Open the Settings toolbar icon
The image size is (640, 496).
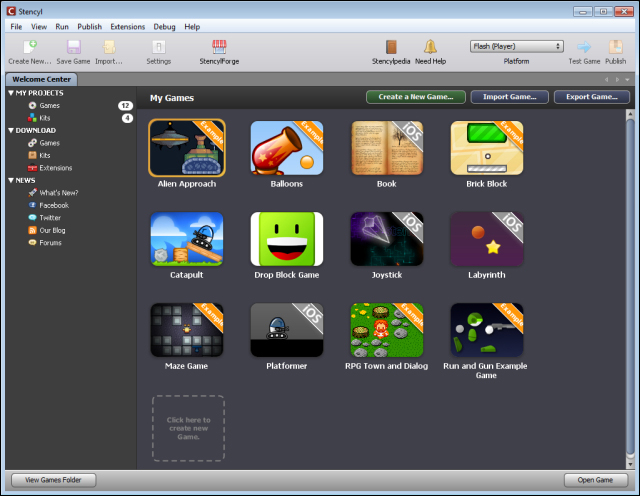coord(159,47)
